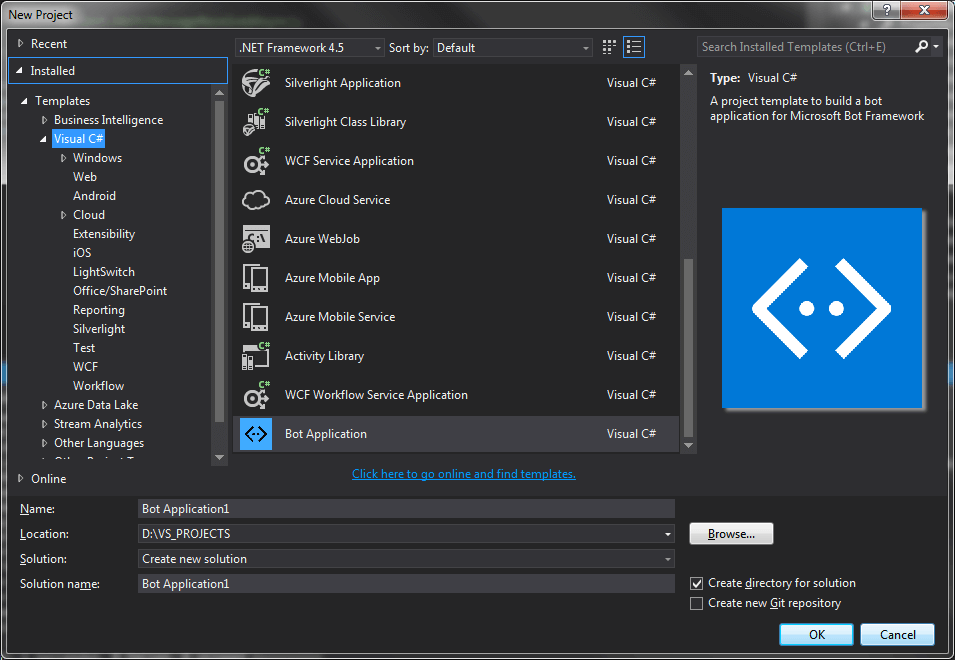This screenshot has height=660, width=955.
Task: Select the iOS category
Action: click(82, 253)
